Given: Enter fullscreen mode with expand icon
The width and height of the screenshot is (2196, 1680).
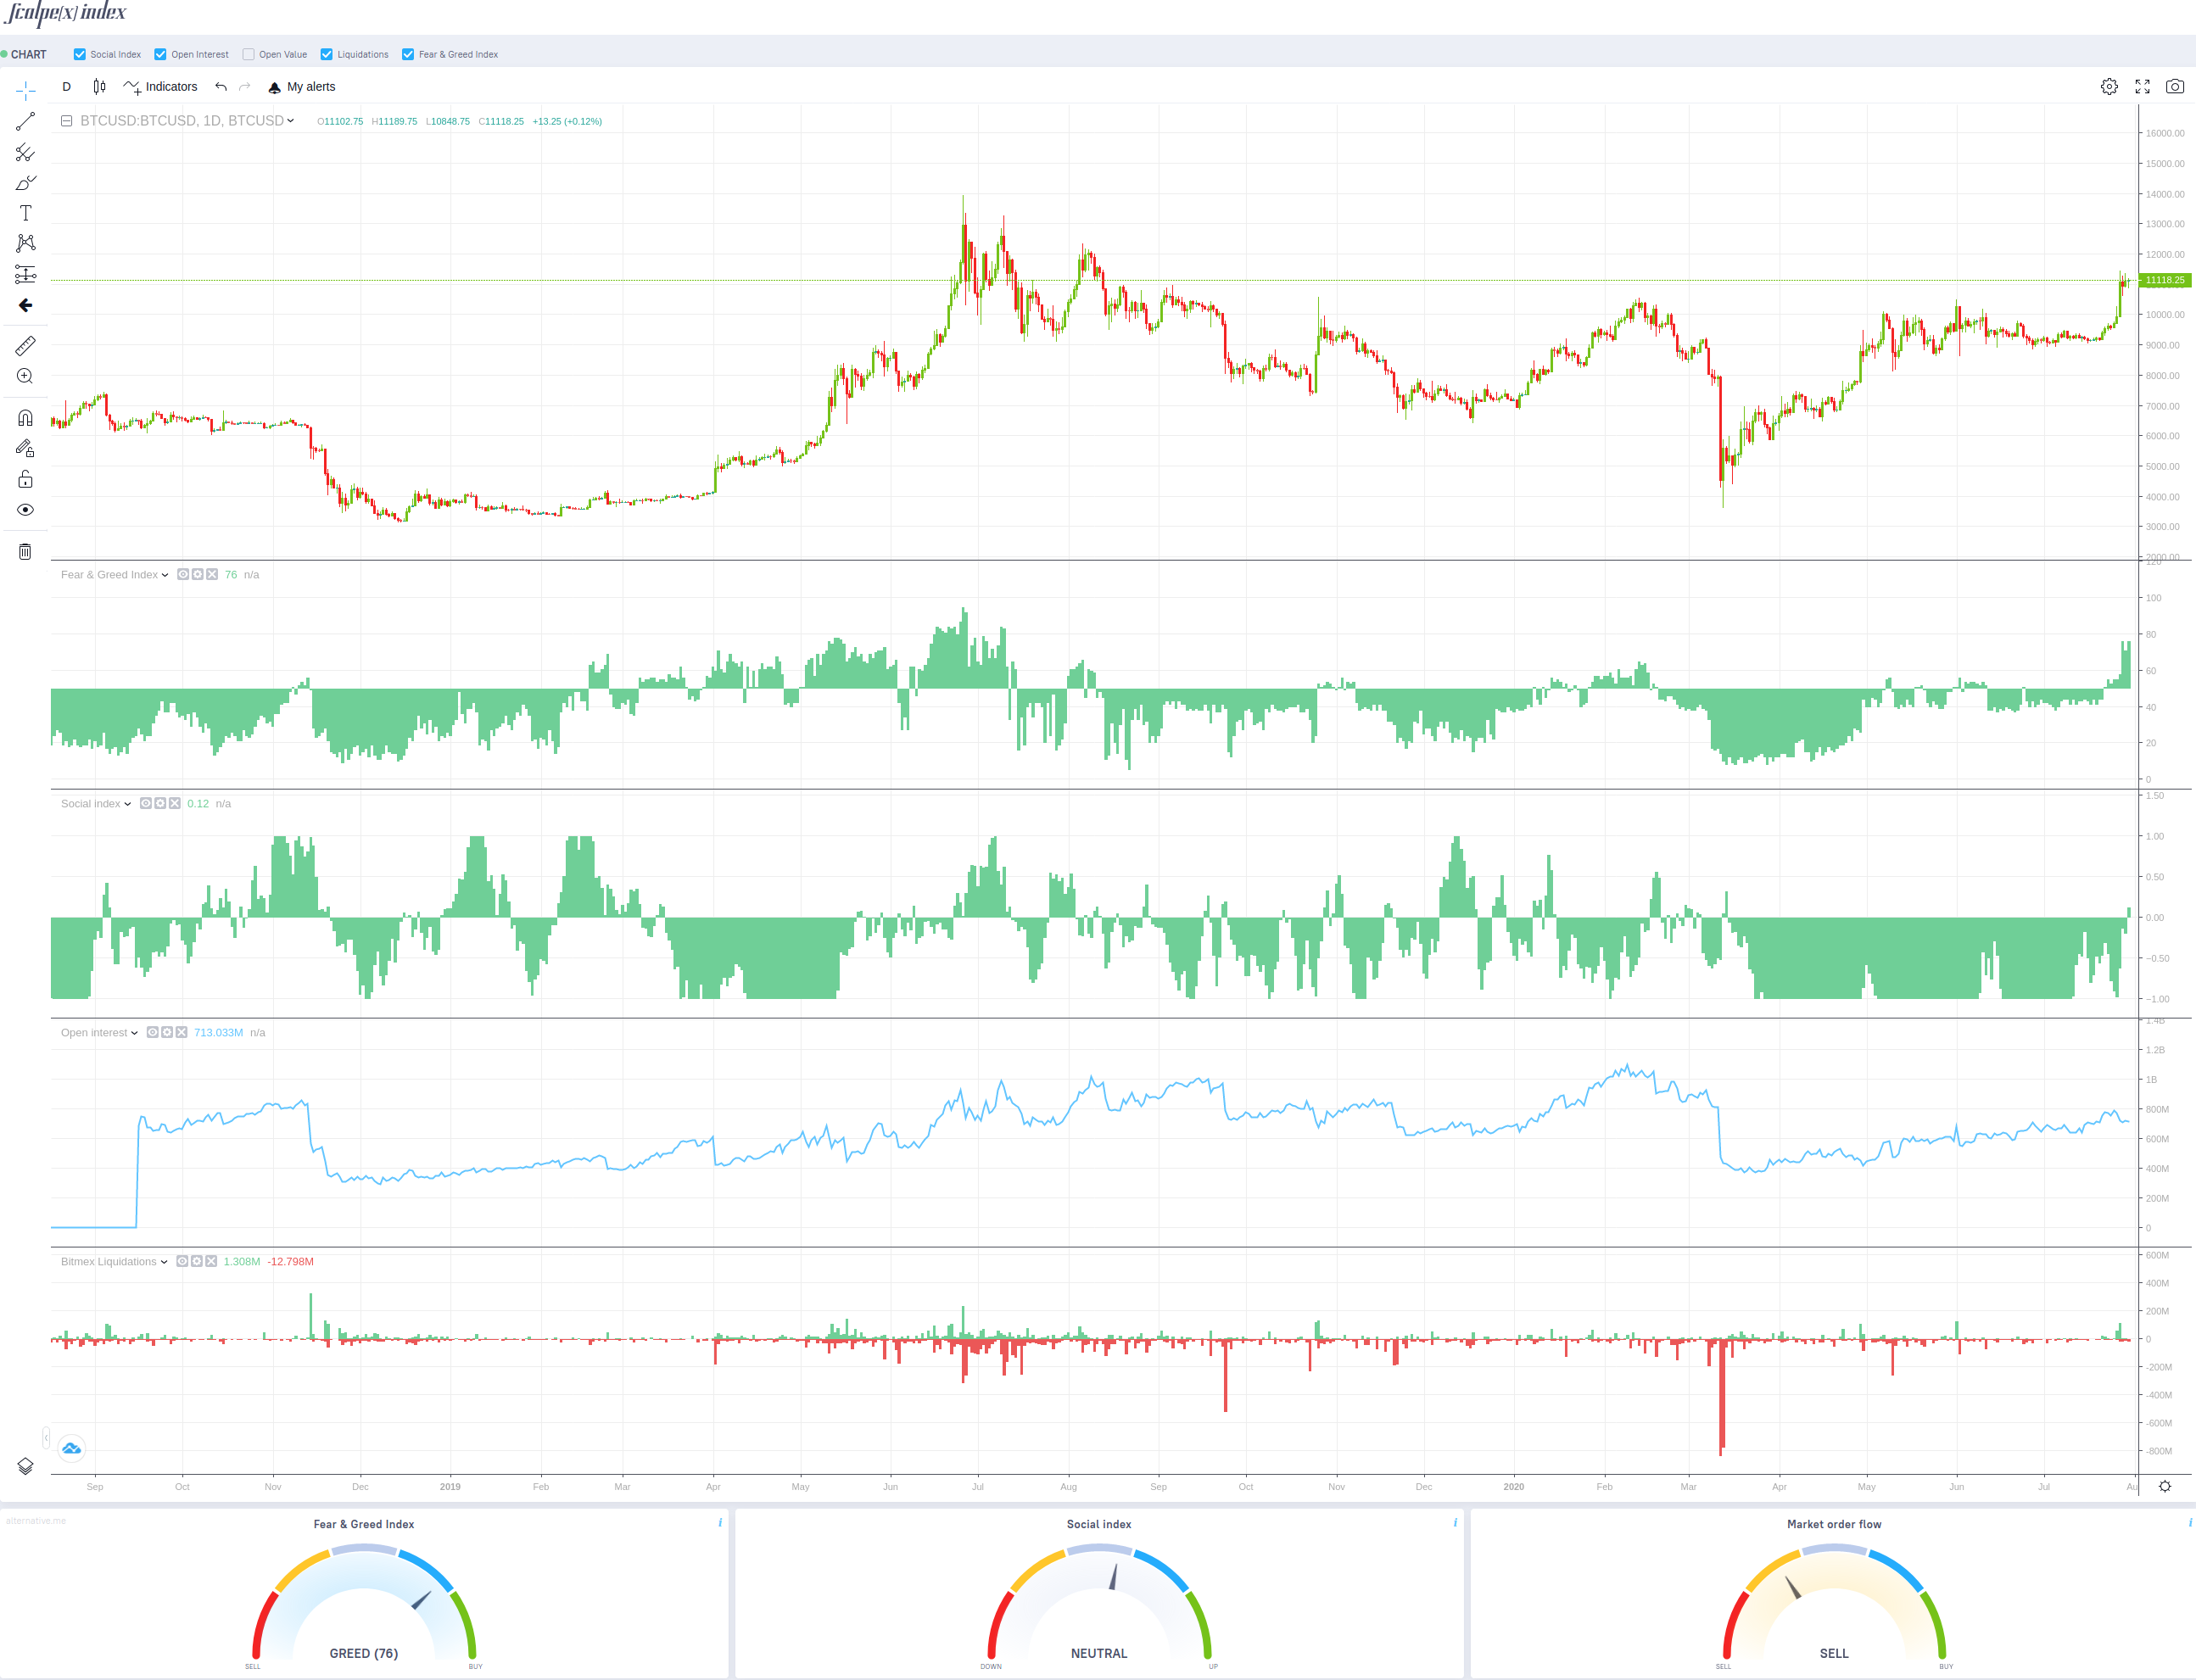Looking at the screenshot, I should point(2142,87).
